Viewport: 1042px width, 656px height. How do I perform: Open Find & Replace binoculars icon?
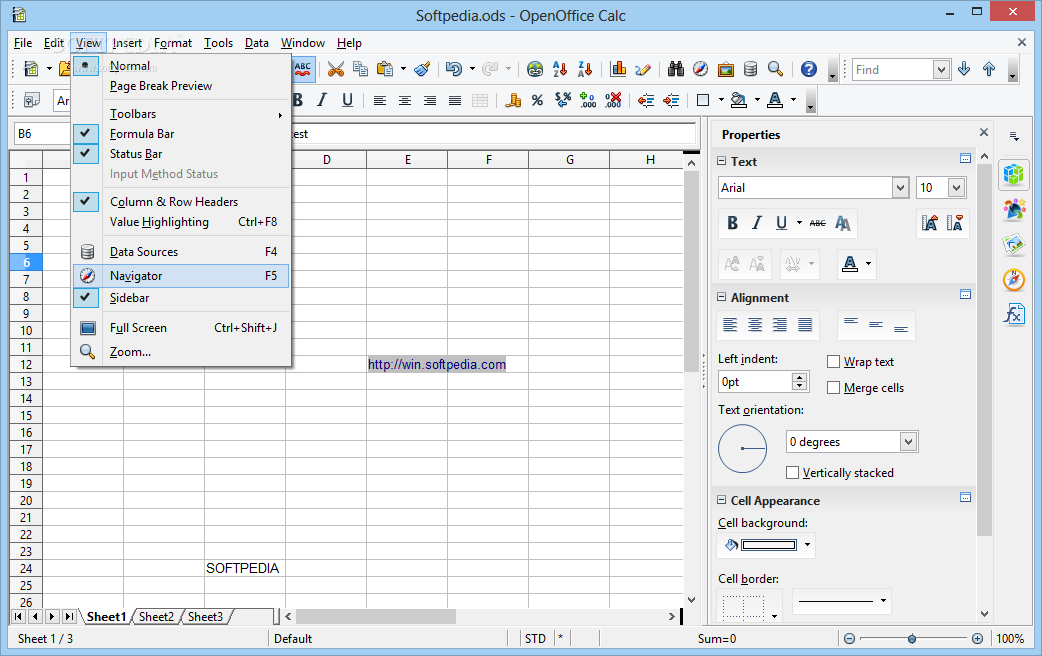point(676,68)
